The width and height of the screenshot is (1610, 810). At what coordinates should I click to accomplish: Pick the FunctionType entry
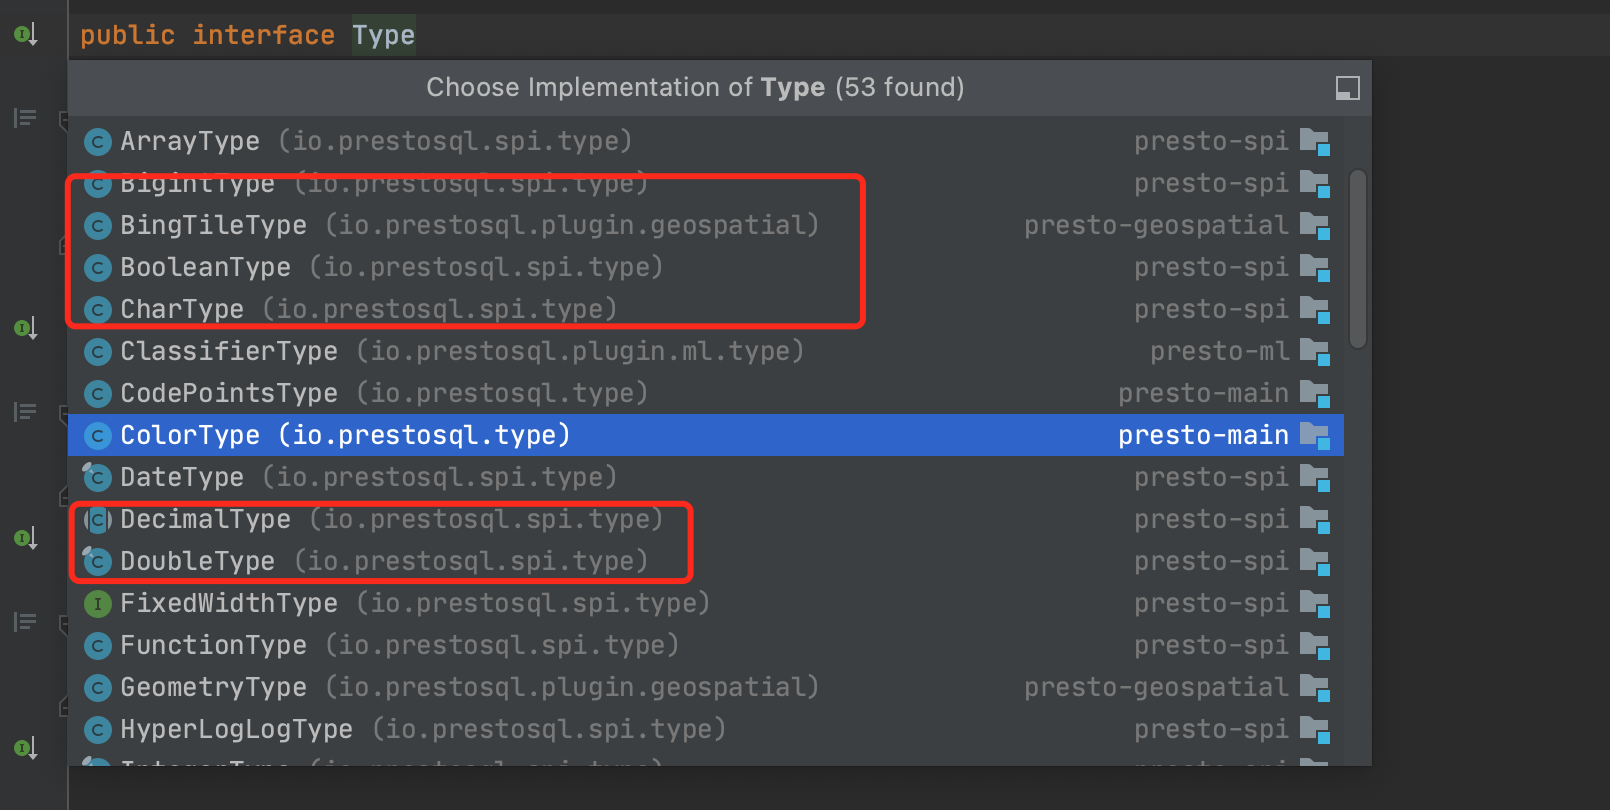click(x=705, y=645)
